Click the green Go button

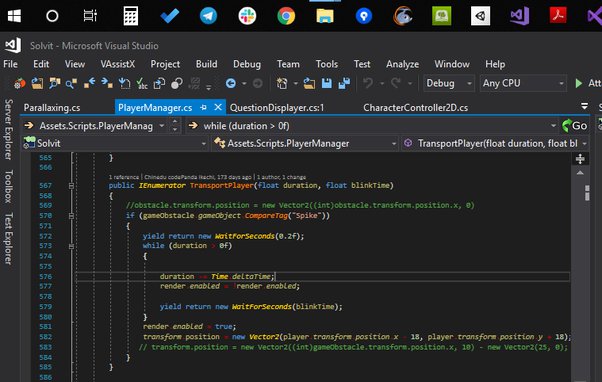[x=575, y=126]
